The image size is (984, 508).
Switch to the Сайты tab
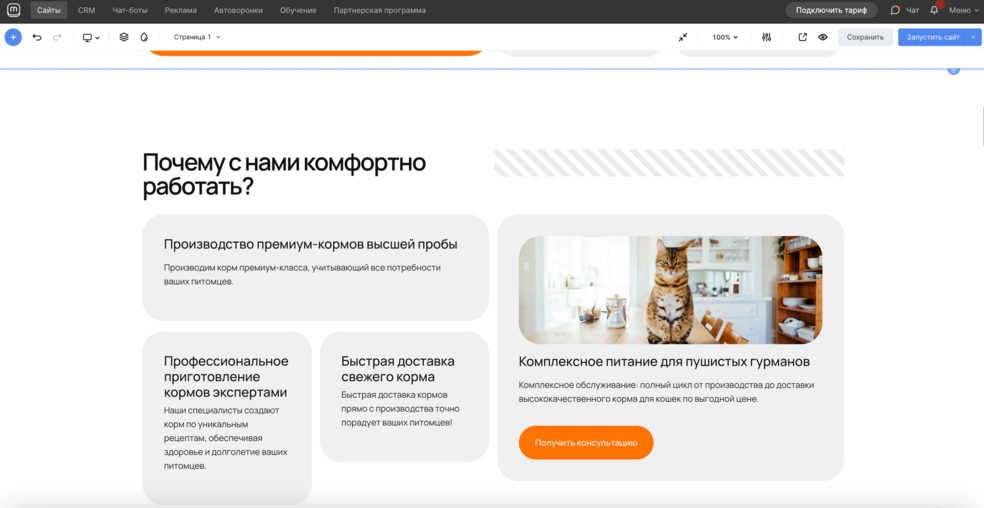(49, 10)
